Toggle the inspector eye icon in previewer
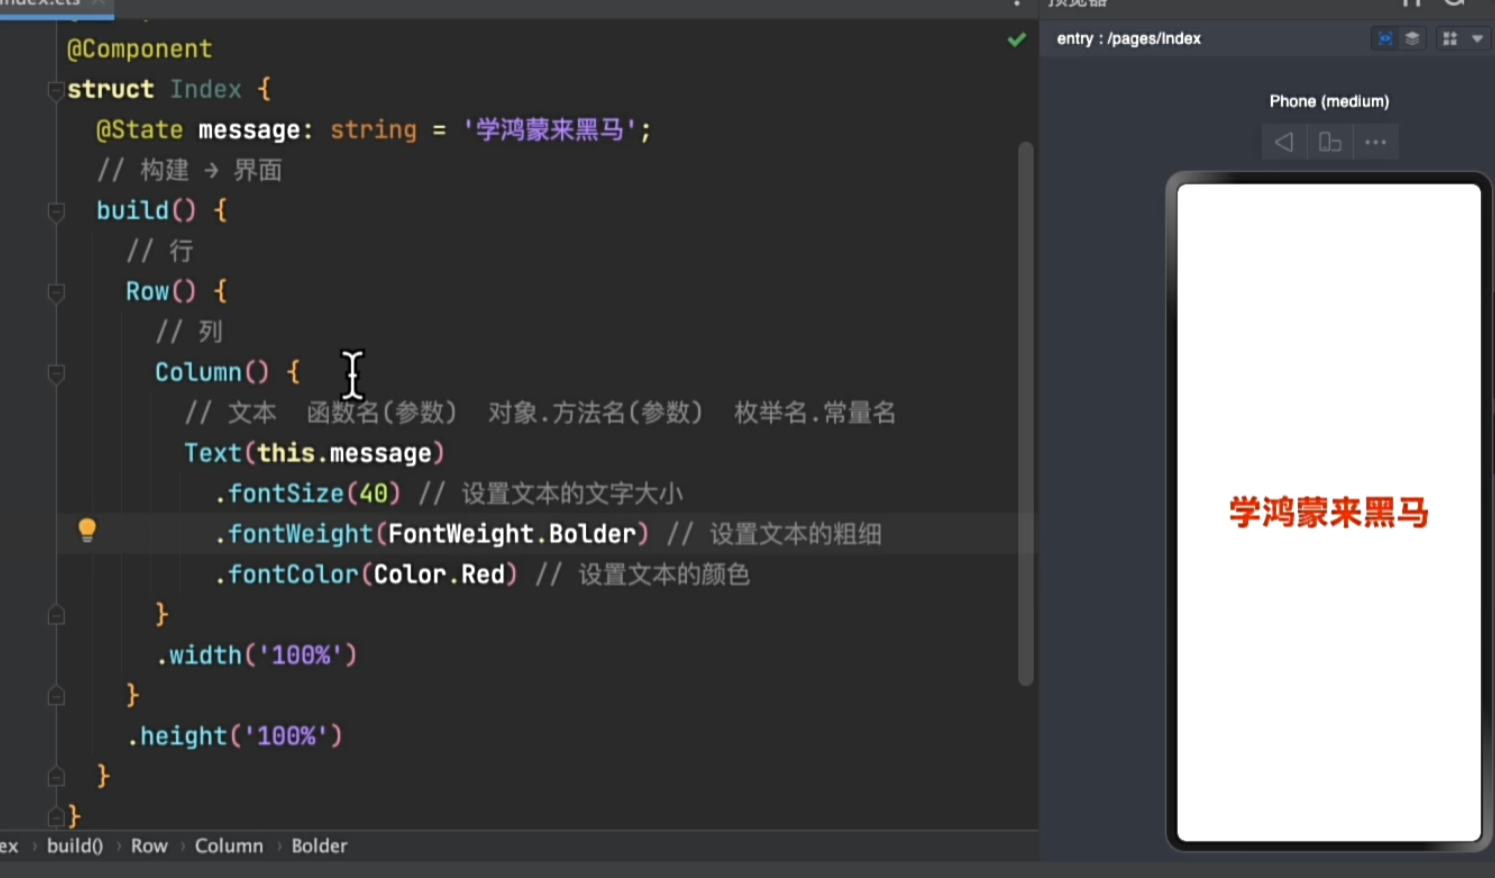Image resolution: width=1495 pixels, height=878 pixels. 1385,39
